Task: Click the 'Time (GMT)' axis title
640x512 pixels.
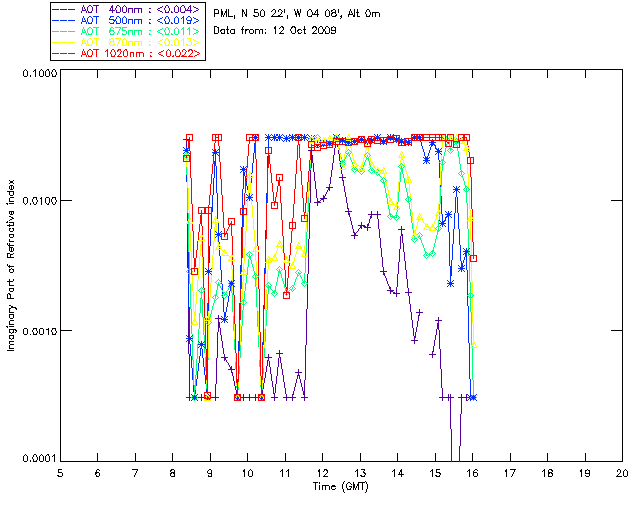Action: pyautogui.click(x=340, y=487)
